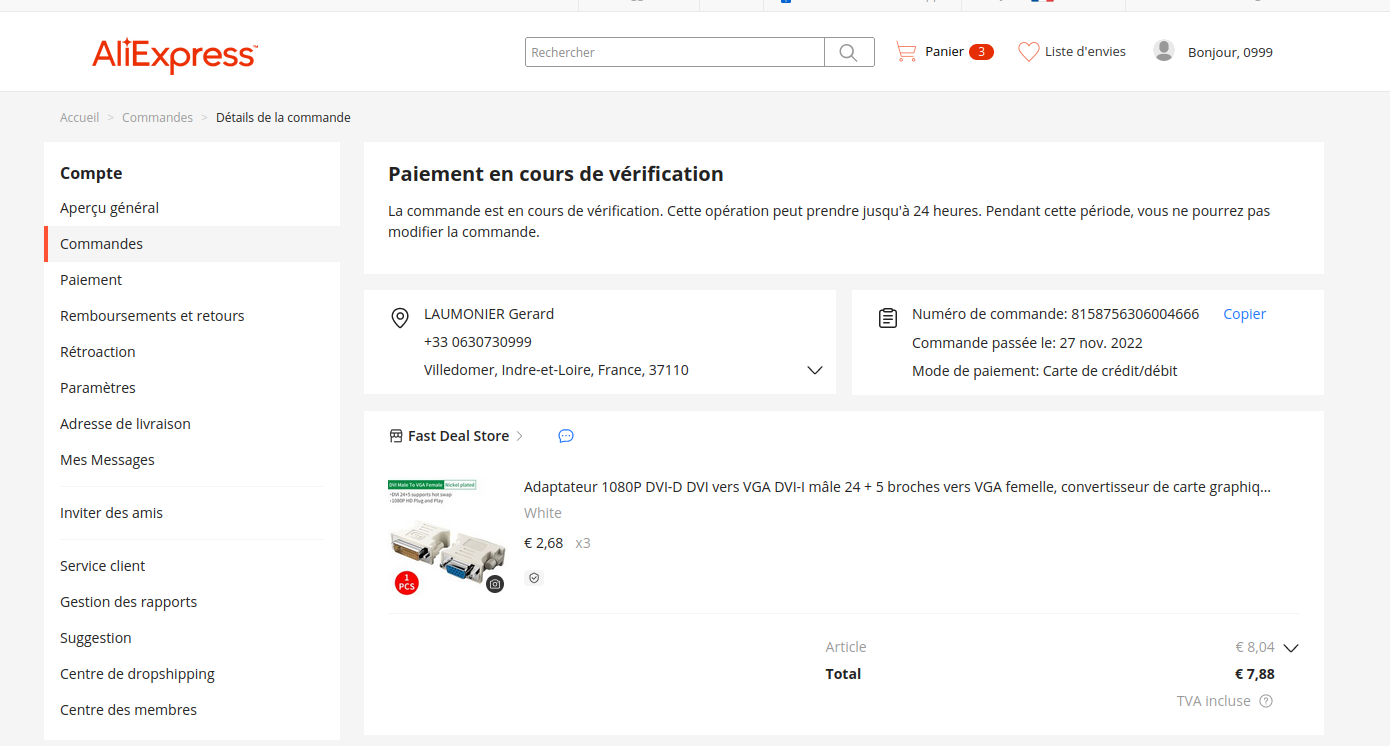This screenshot has width=1390, height=746.
Task: Click the Rechercher search field
Action: [x=675, y=53]
